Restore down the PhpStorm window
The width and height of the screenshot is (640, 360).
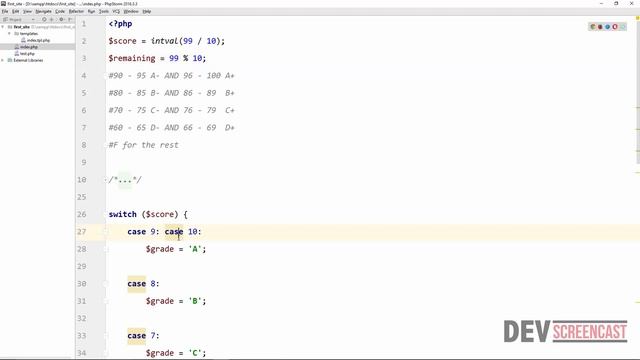coord(616,3)
